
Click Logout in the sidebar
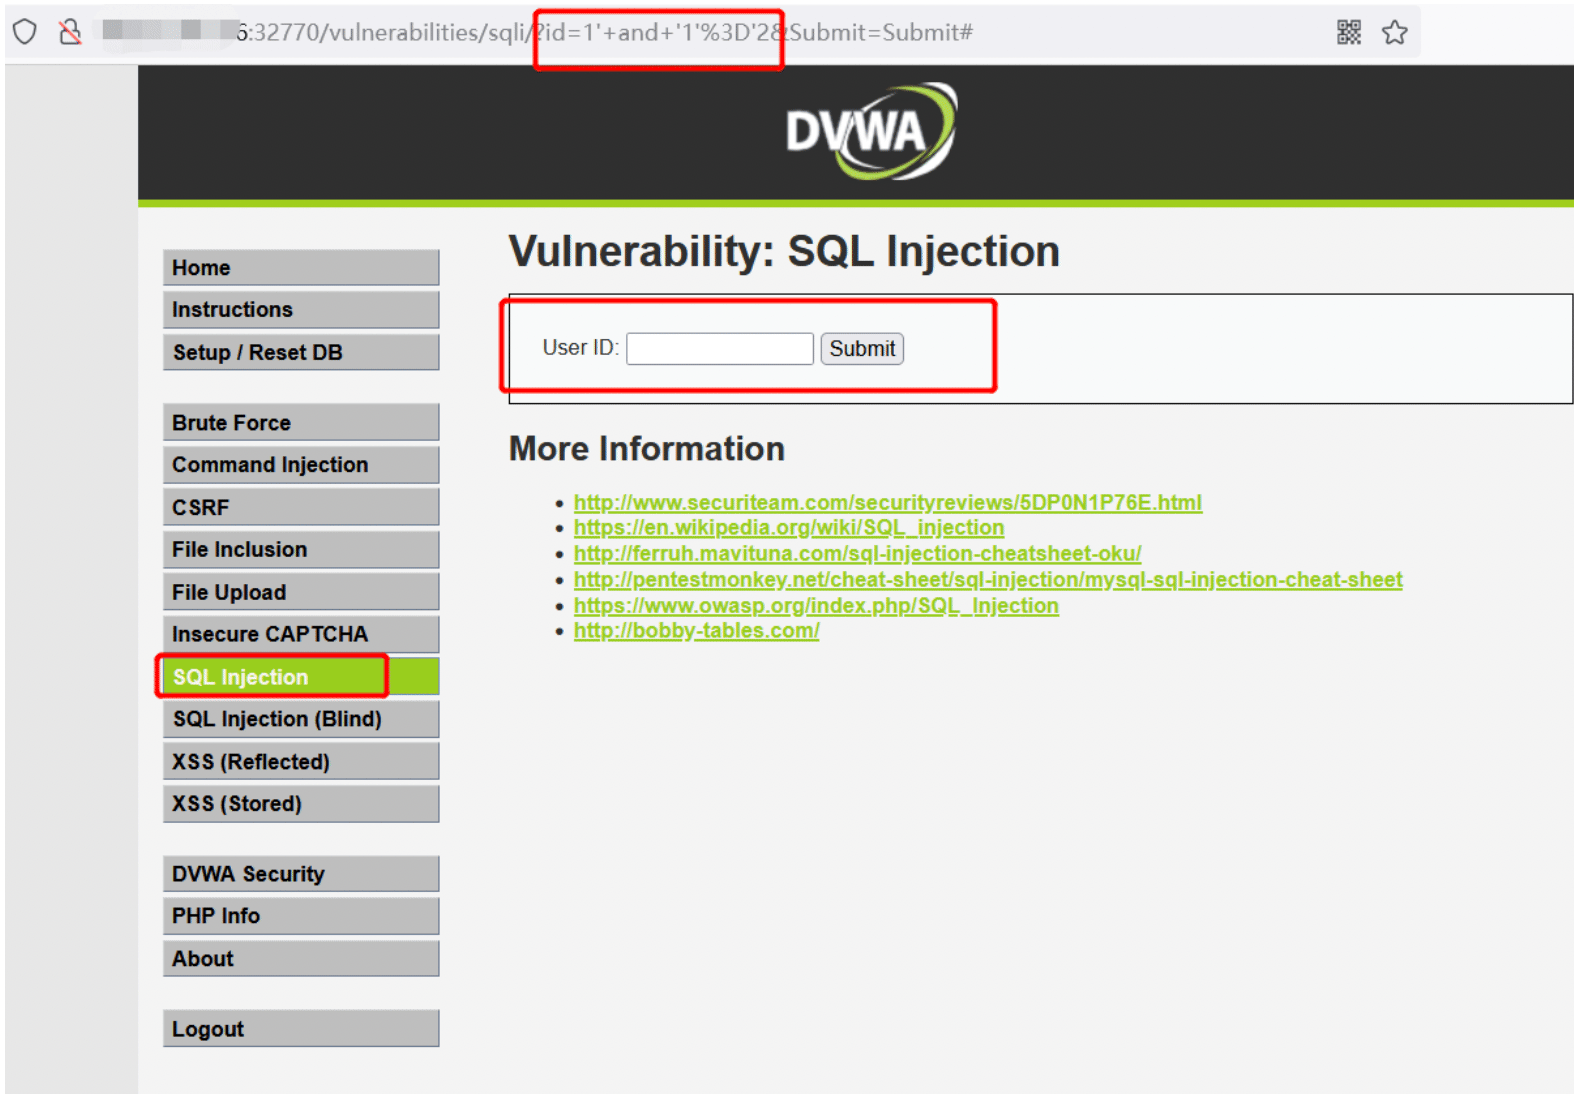pyautogui.click(x=301, y=1029)
